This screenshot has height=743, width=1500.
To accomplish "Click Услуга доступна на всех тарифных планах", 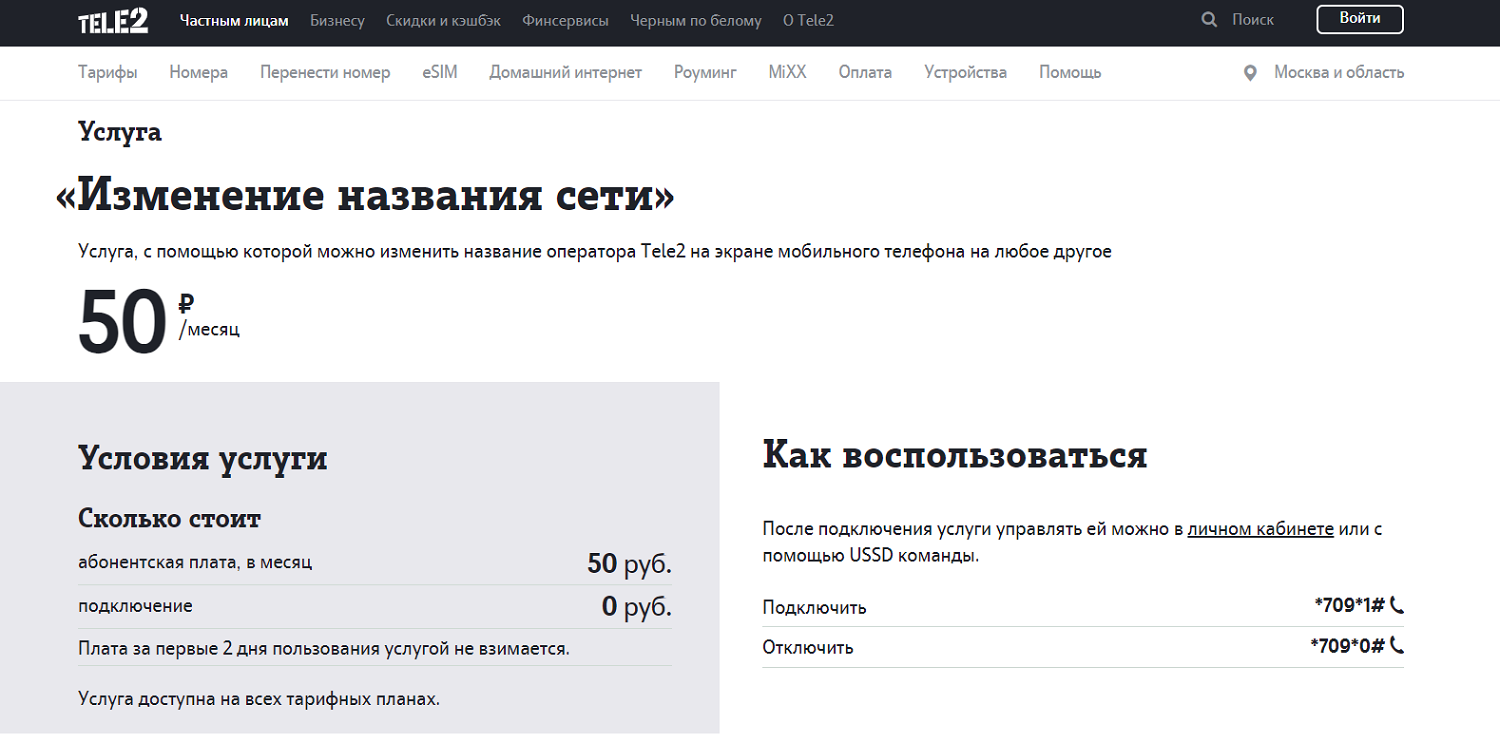I will [x=259, y=698].
